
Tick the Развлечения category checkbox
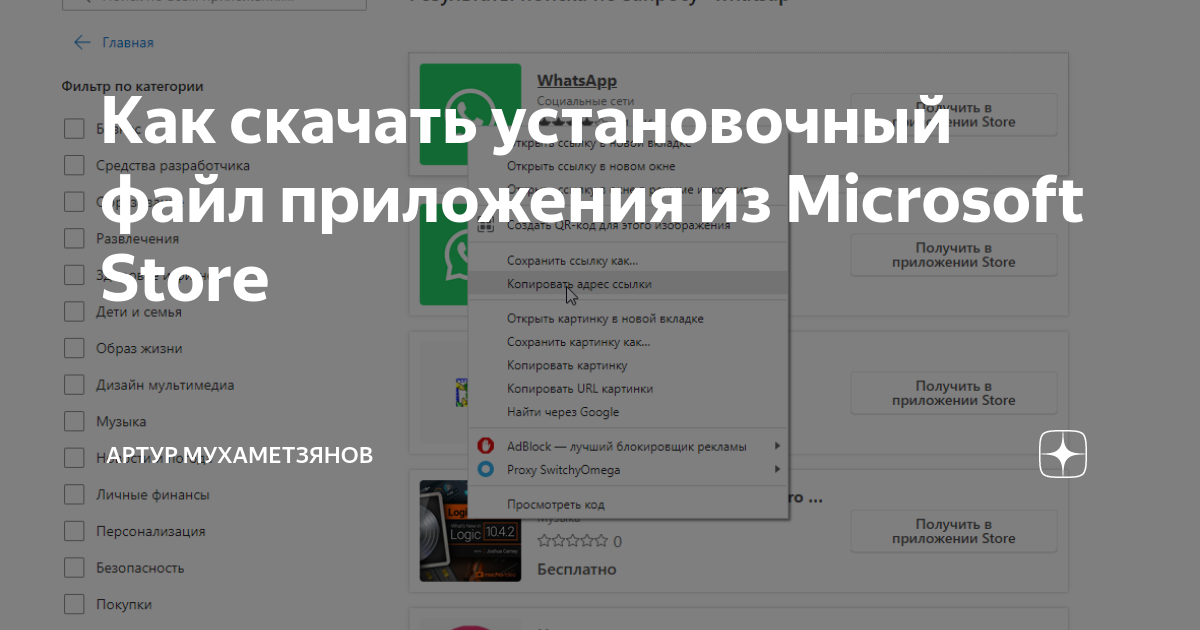coord(74,238)
